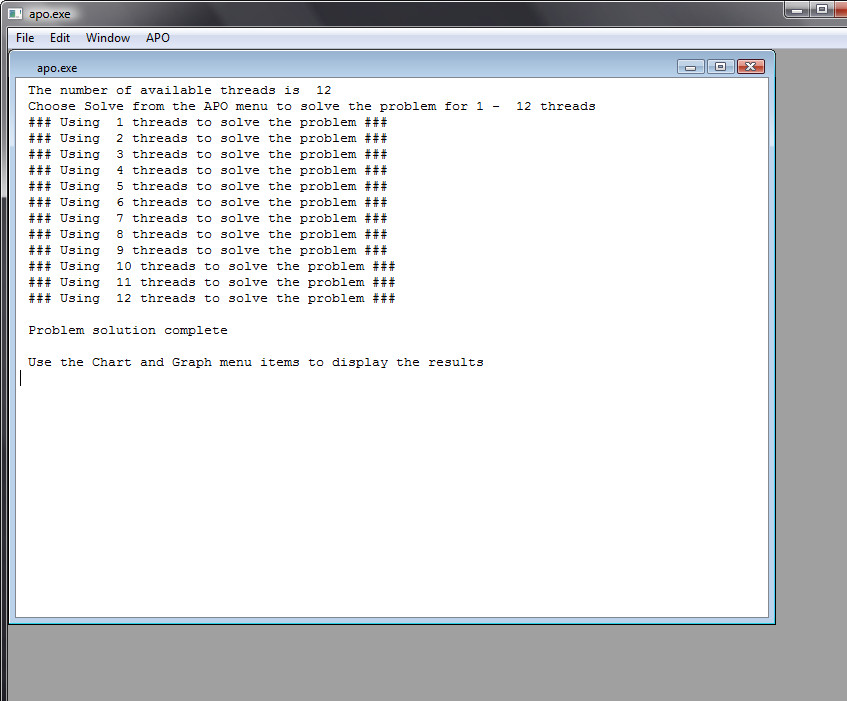Viewport: 847px width, 701px height.
Task: Click the 'Problem solution complete' line
Action: 128,331
